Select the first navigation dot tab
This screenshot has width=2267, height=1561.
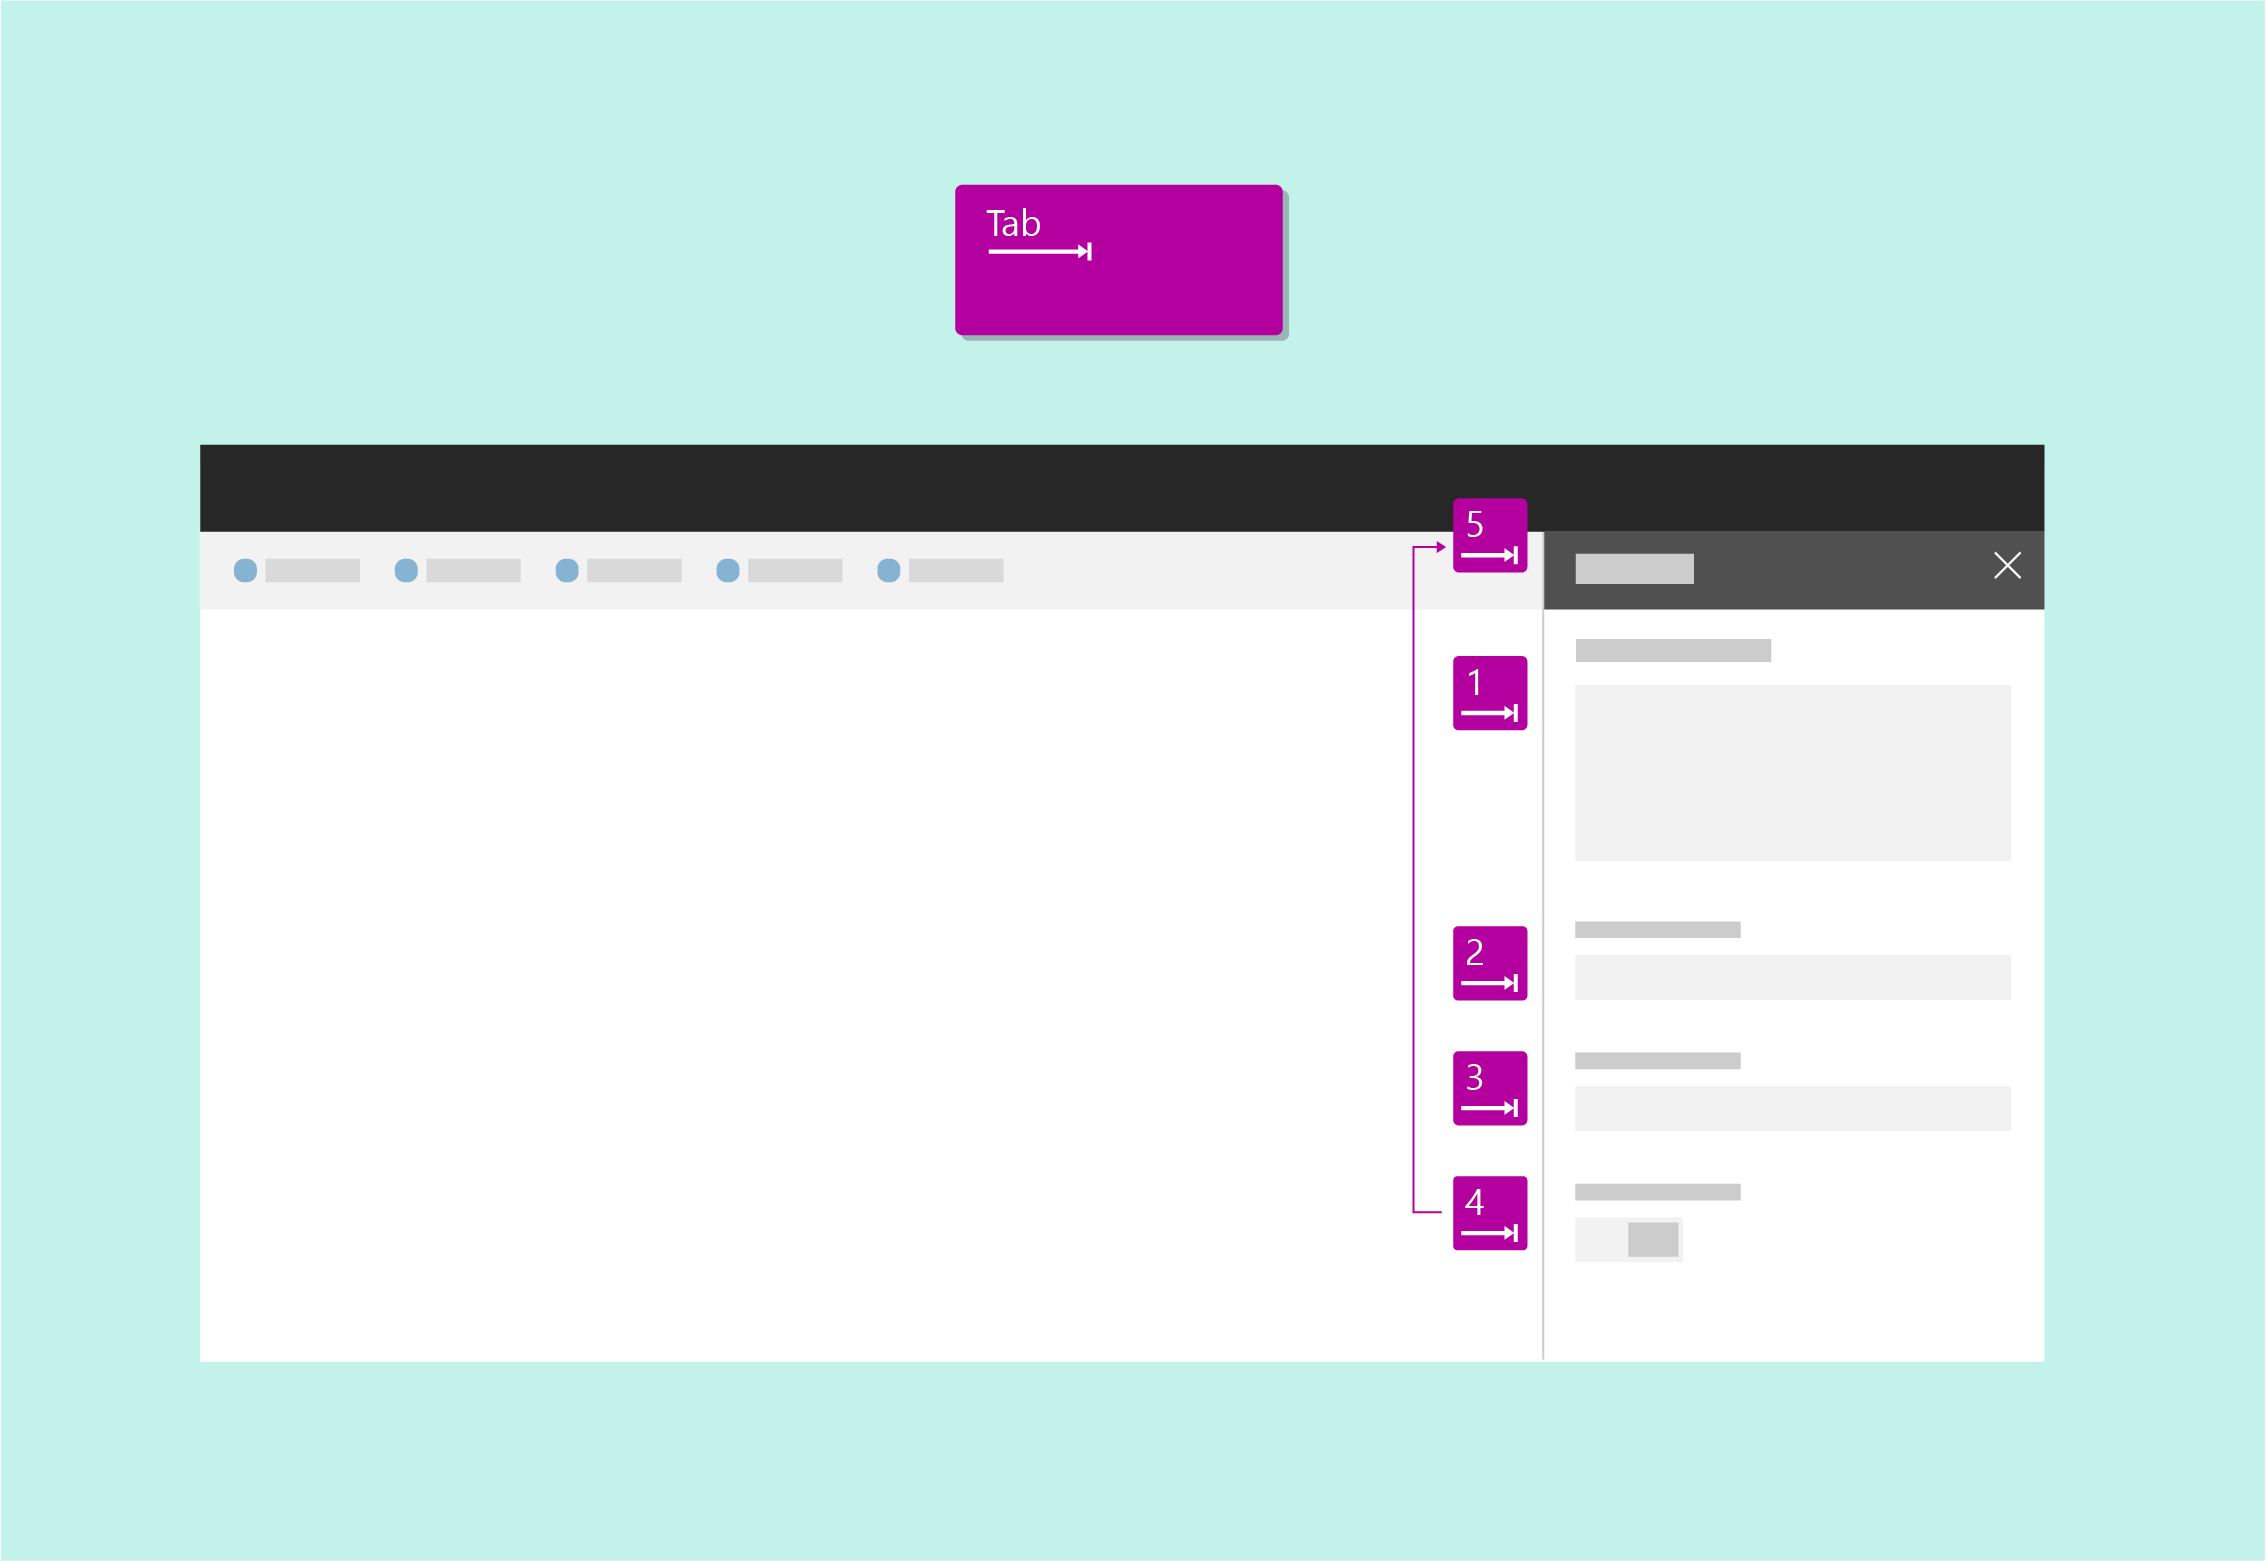pyautogui.click(x=267, y=569)
